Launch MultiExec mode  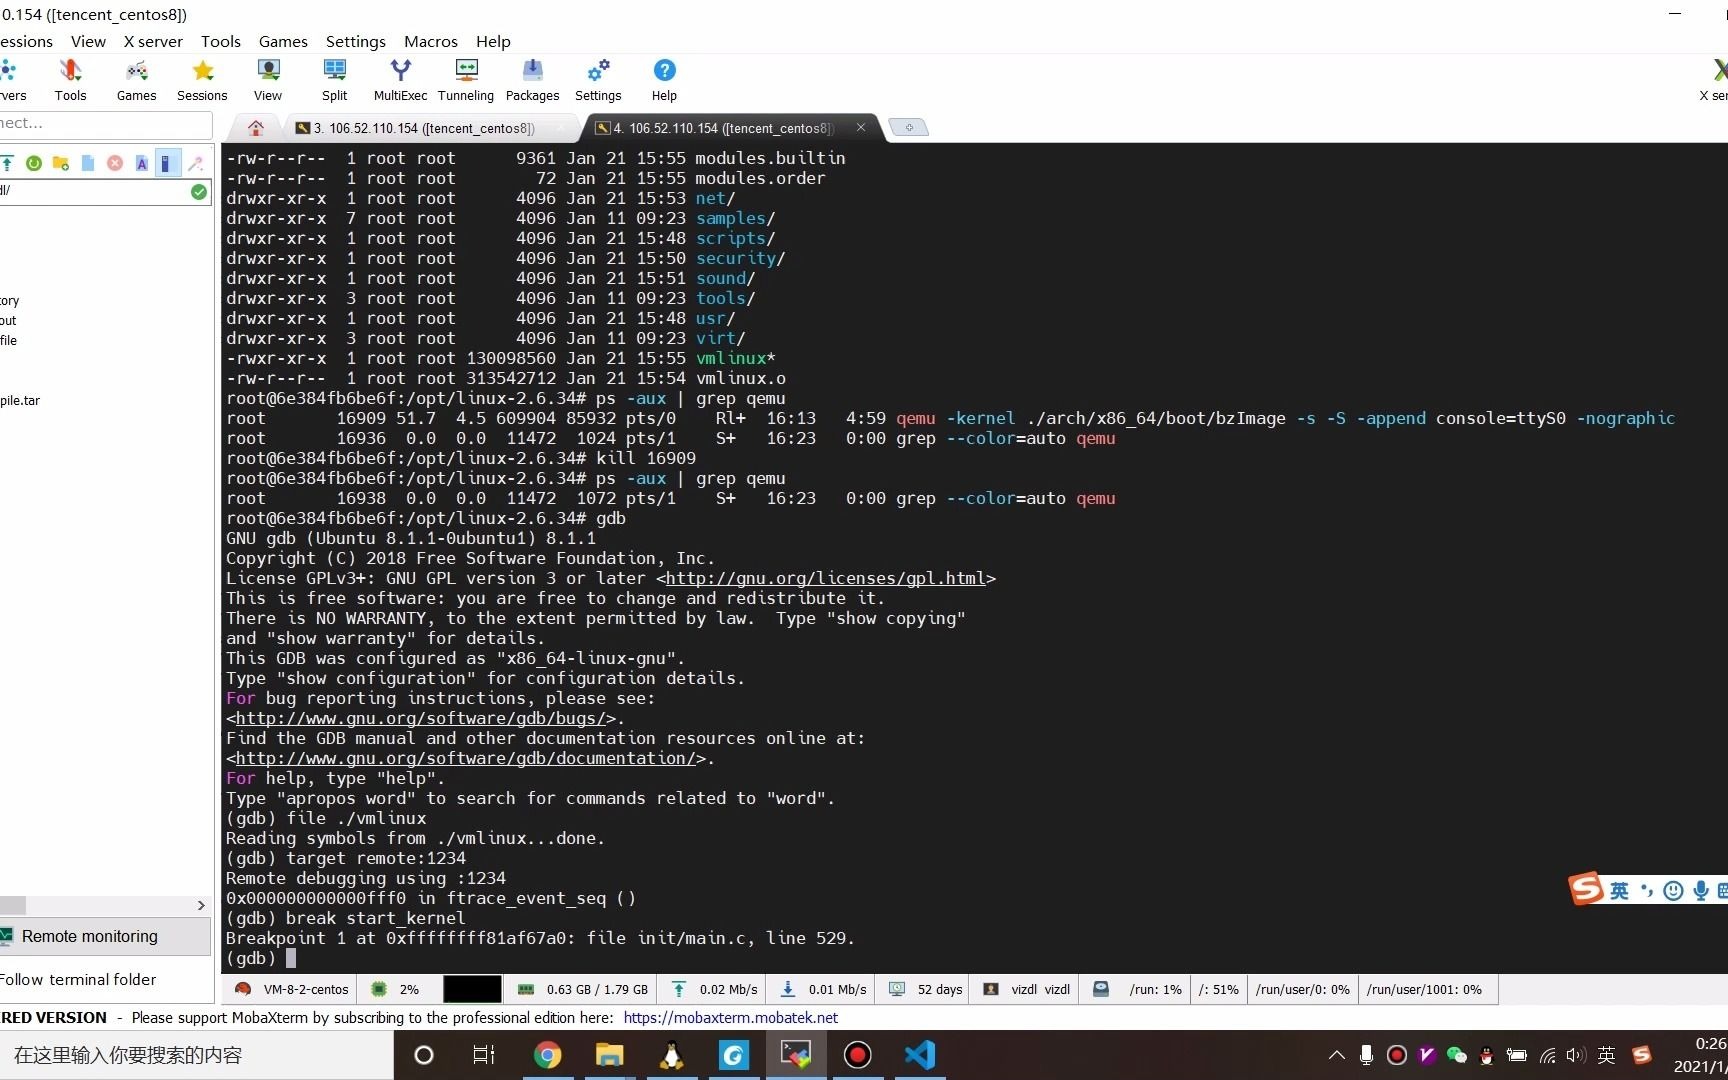tap(400, 79)
